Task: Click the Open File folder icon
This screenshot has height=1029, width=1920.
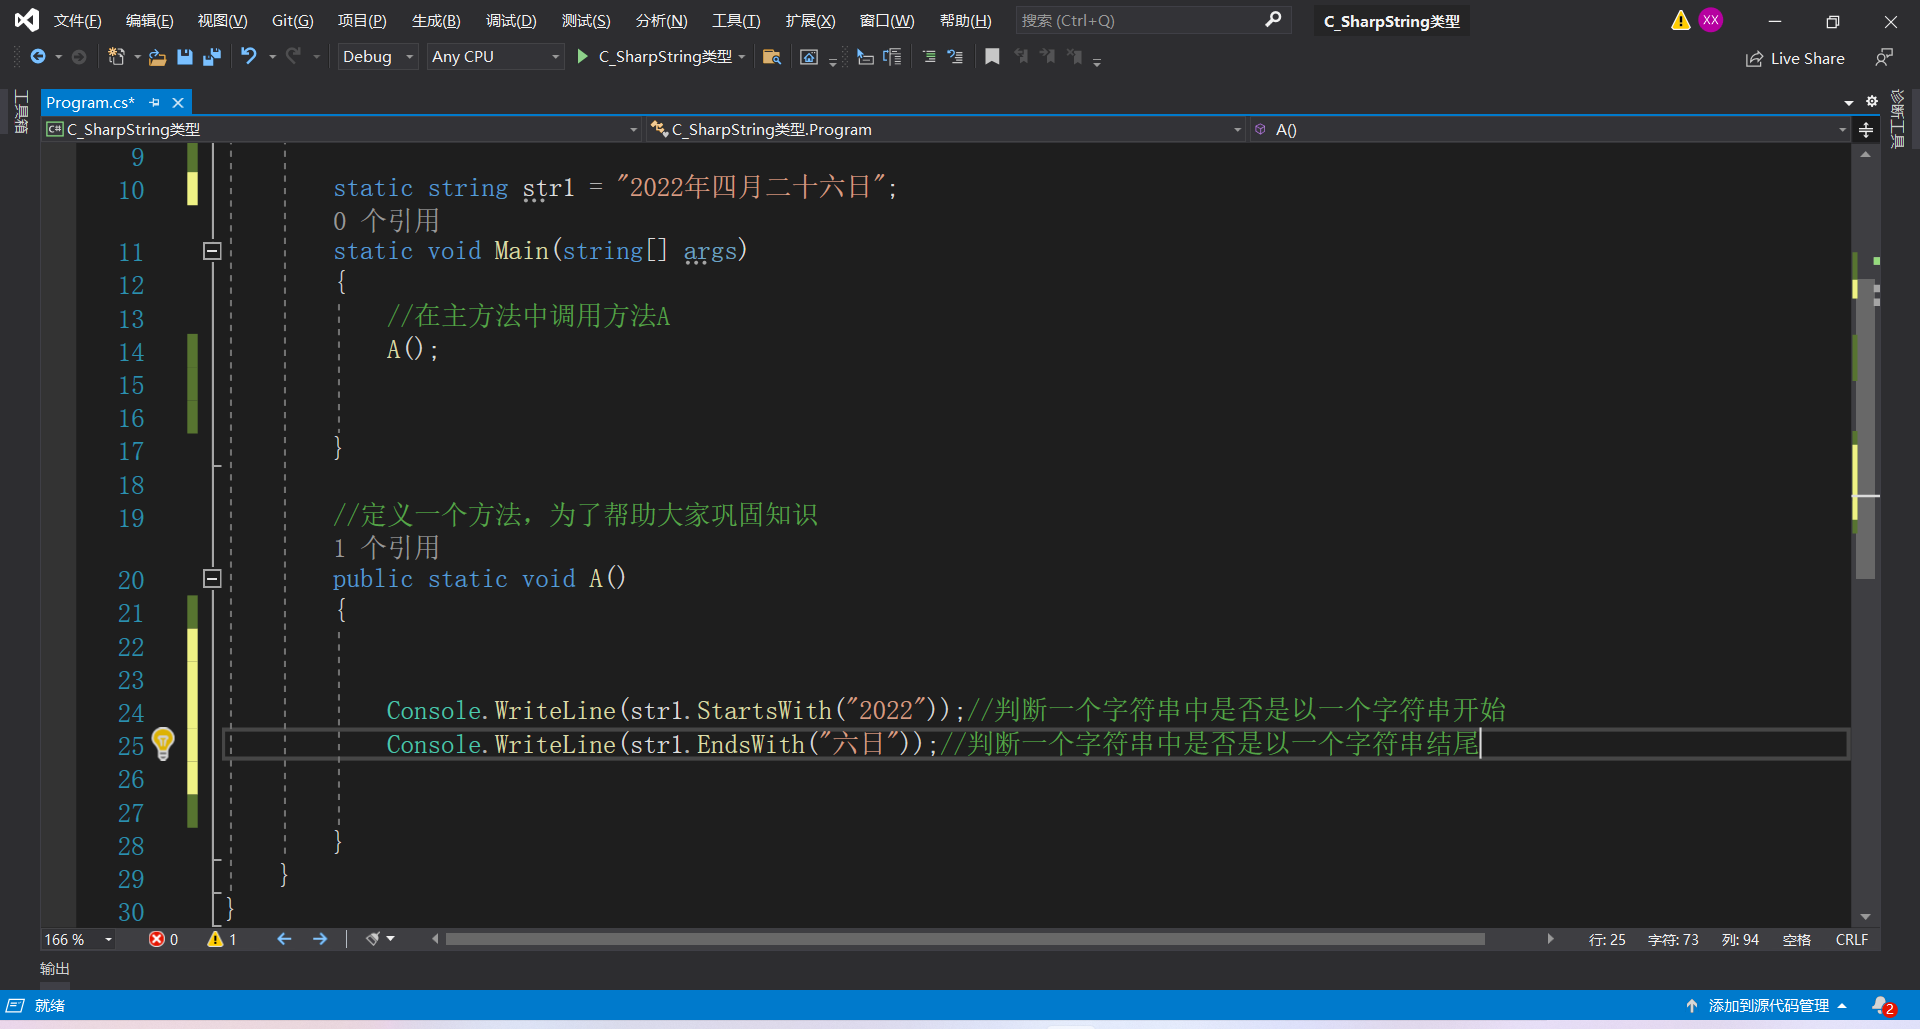Action: click(x=157, y=57)
